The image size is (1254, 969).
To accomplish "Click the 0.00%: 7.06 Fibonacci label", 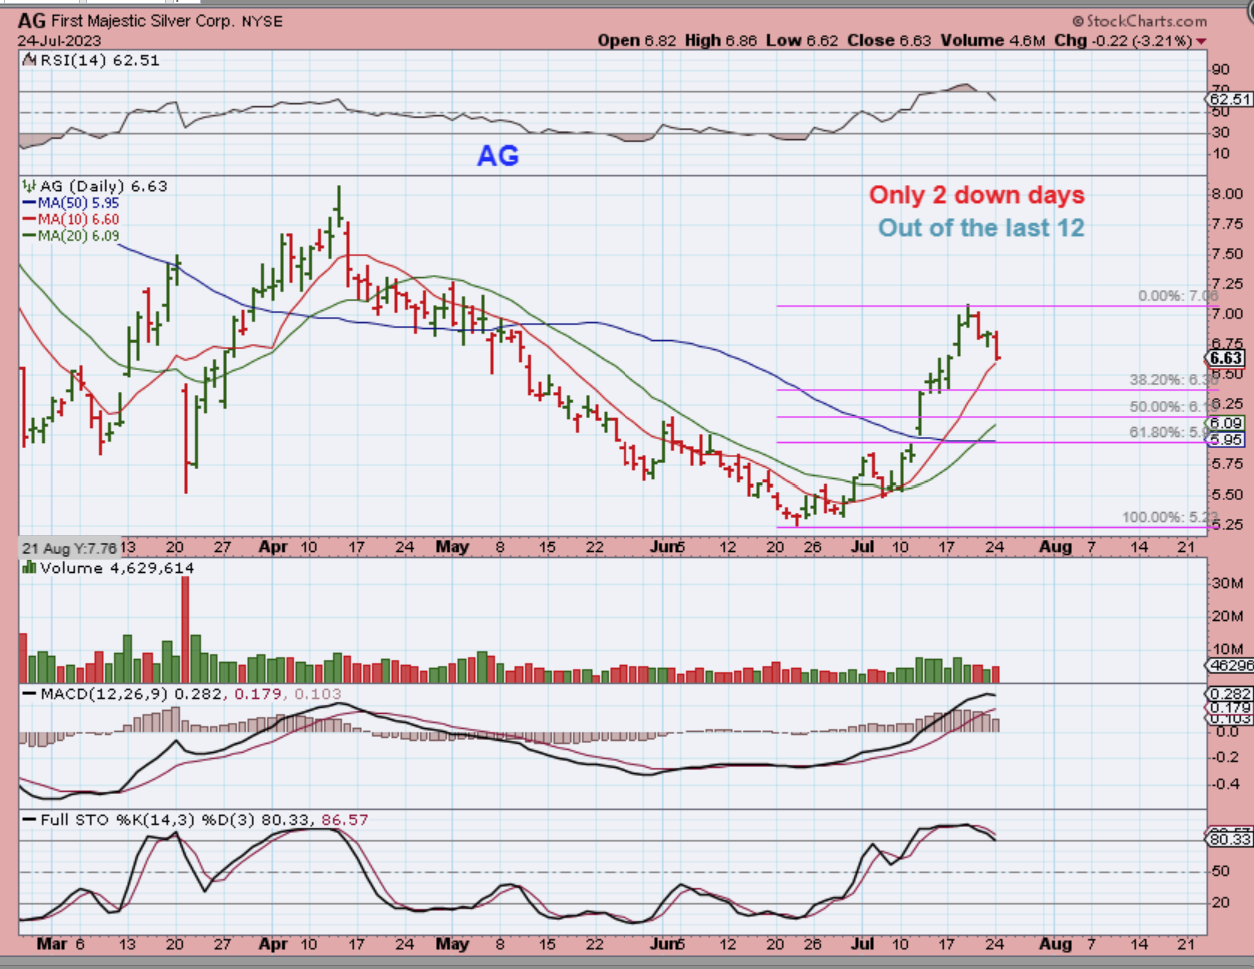I will [1177, 297].
